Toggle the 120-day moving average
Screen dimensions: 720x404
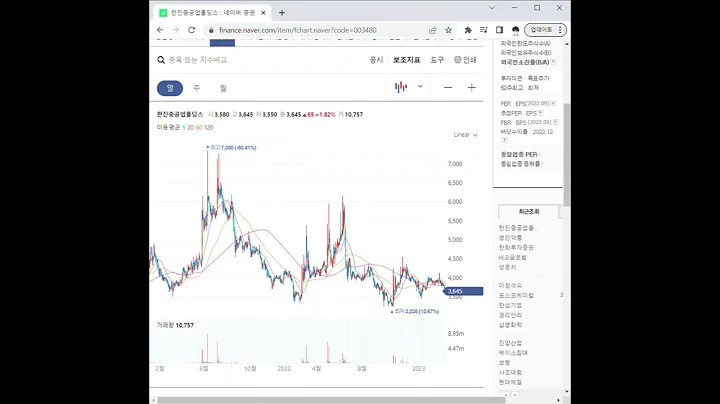coord(208,128)
